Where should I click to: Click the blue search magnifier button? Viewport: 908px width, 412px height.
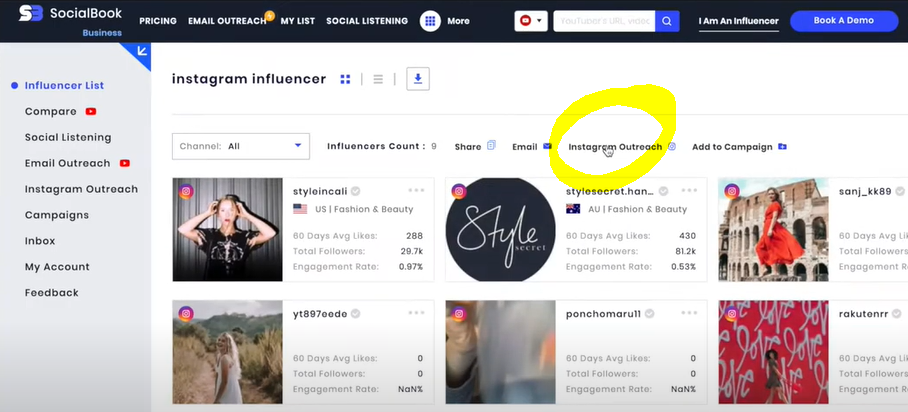click(667, 21)
